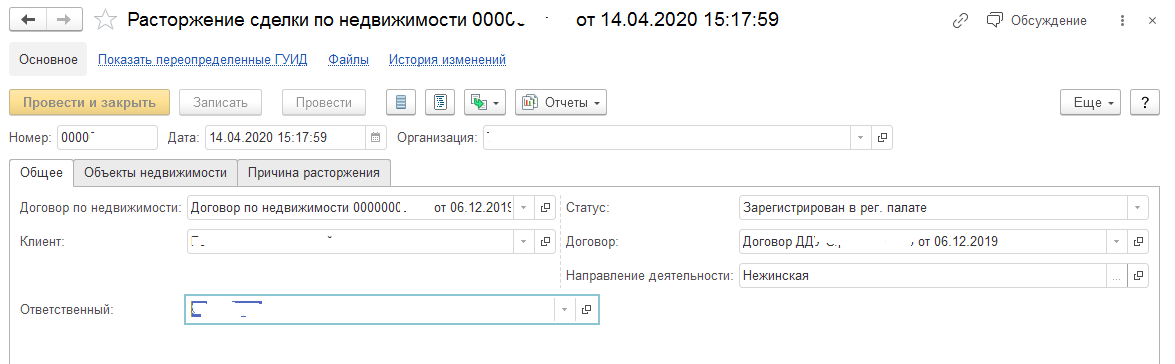The width and height of the screenshot is (1175, 364).
Task: Close the document form with X
Action: coord(1153,20)
